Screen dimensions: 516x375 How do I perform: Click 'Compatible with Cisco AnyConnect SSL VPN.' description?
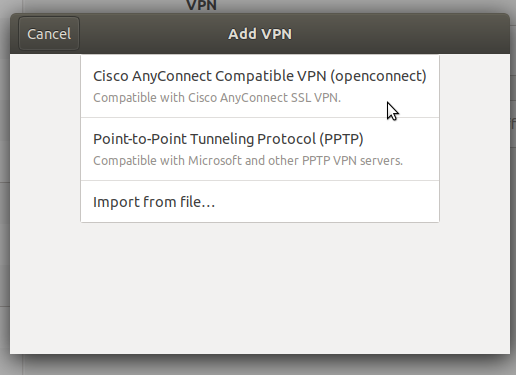coord(217,98)
